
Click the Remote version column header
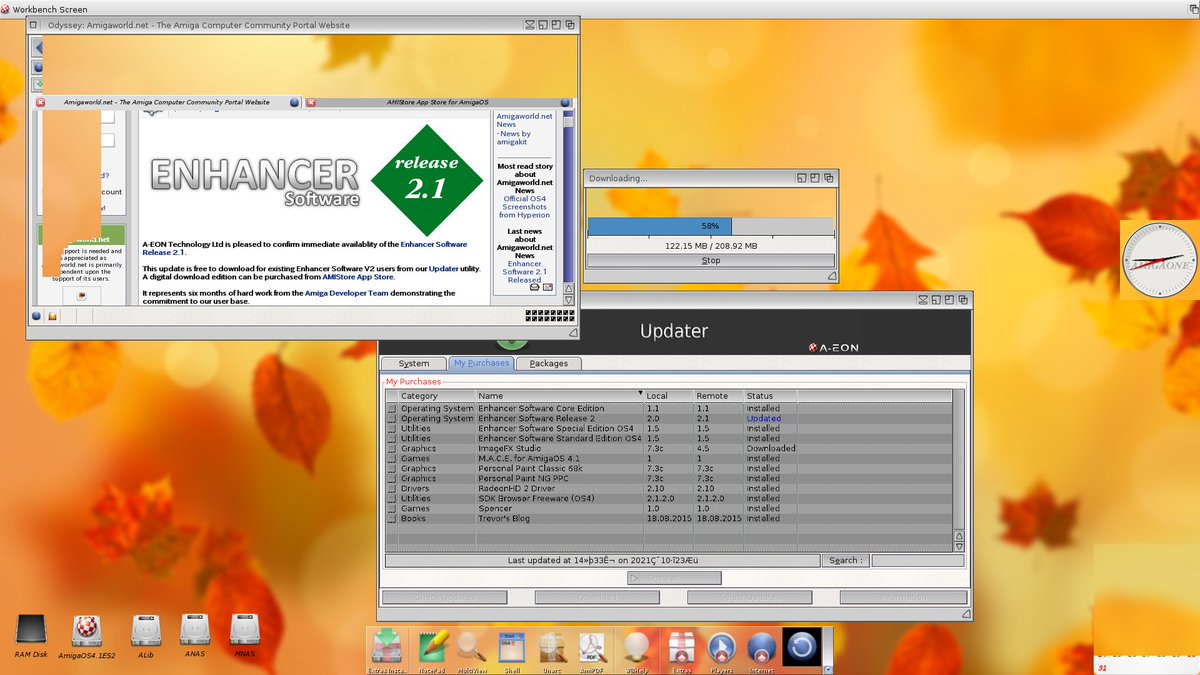tap(719, 396)
